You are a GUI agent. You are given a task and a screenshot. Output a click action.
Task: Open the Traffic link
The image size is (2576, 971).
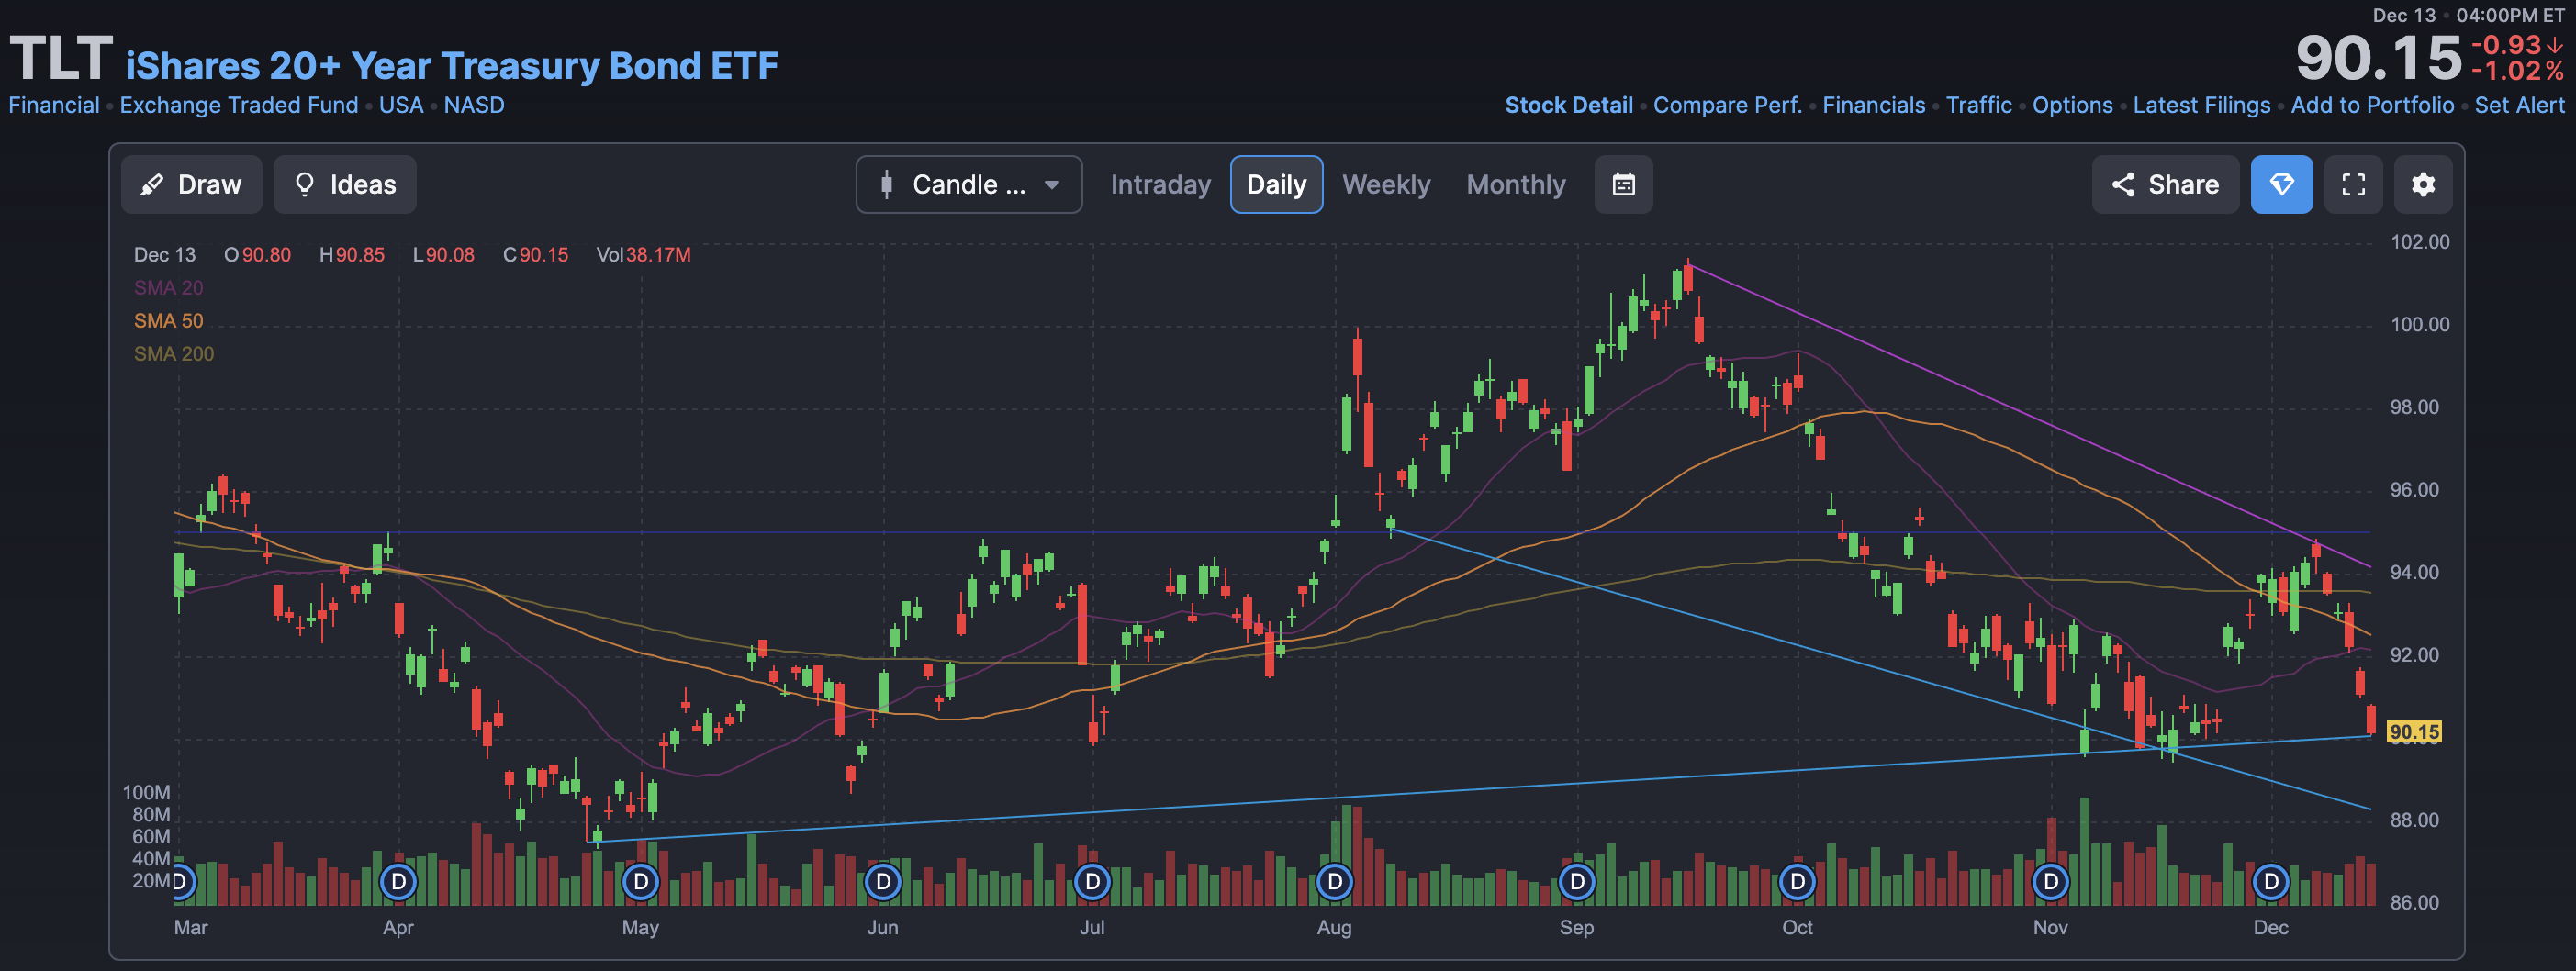tap(1978, 105)
